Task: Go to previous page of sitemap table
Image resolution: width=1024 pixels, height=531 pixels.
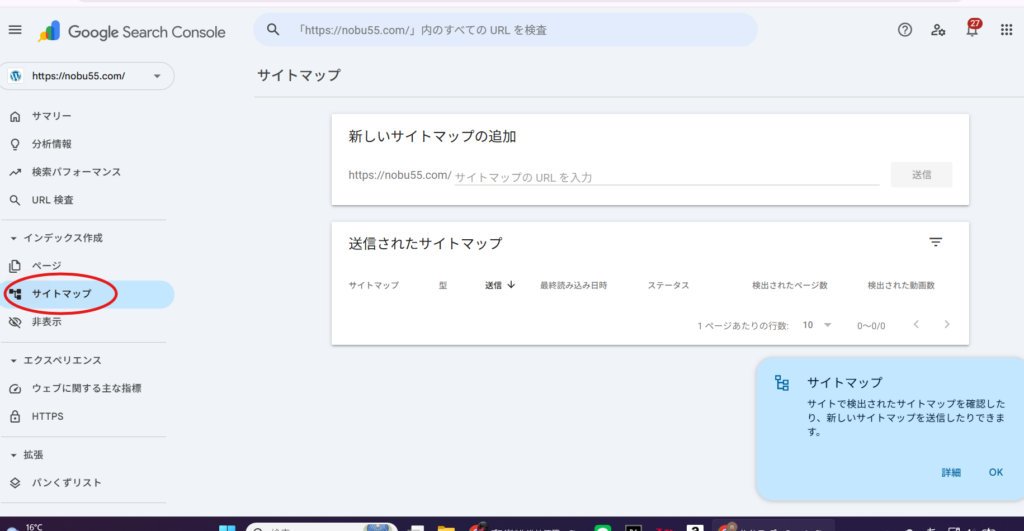Action: click(x=916, y=324)
